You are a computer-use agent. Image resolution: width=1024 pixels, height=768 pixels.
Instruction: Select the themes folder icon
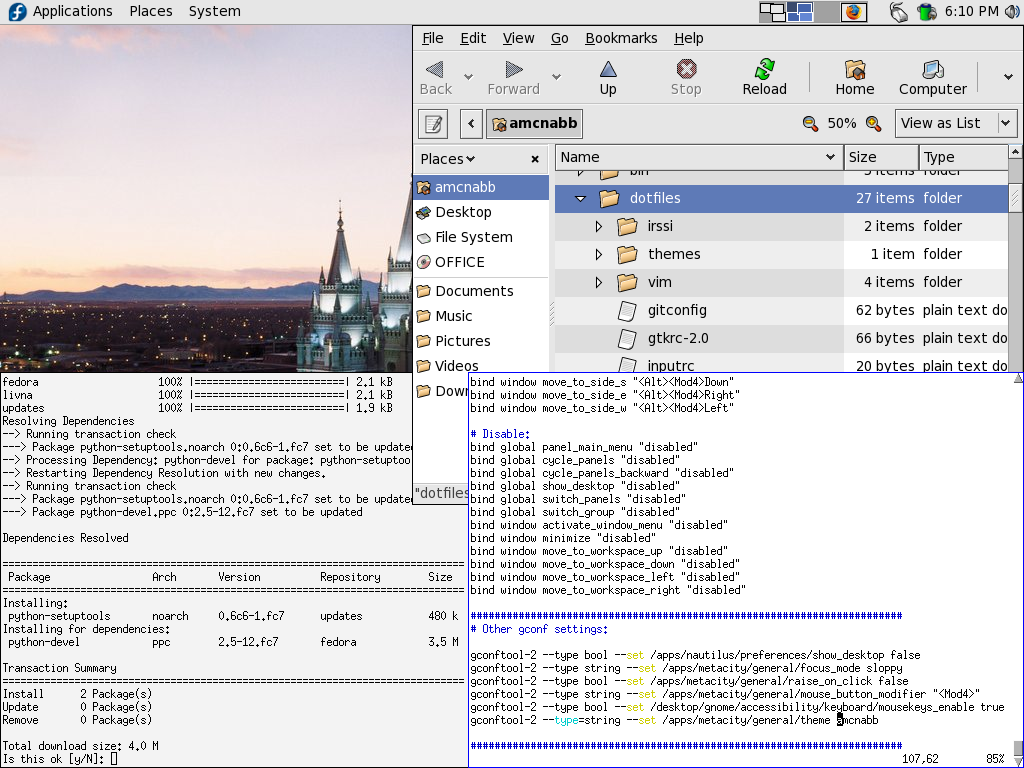pyautogui.click(x=627, y=255)
